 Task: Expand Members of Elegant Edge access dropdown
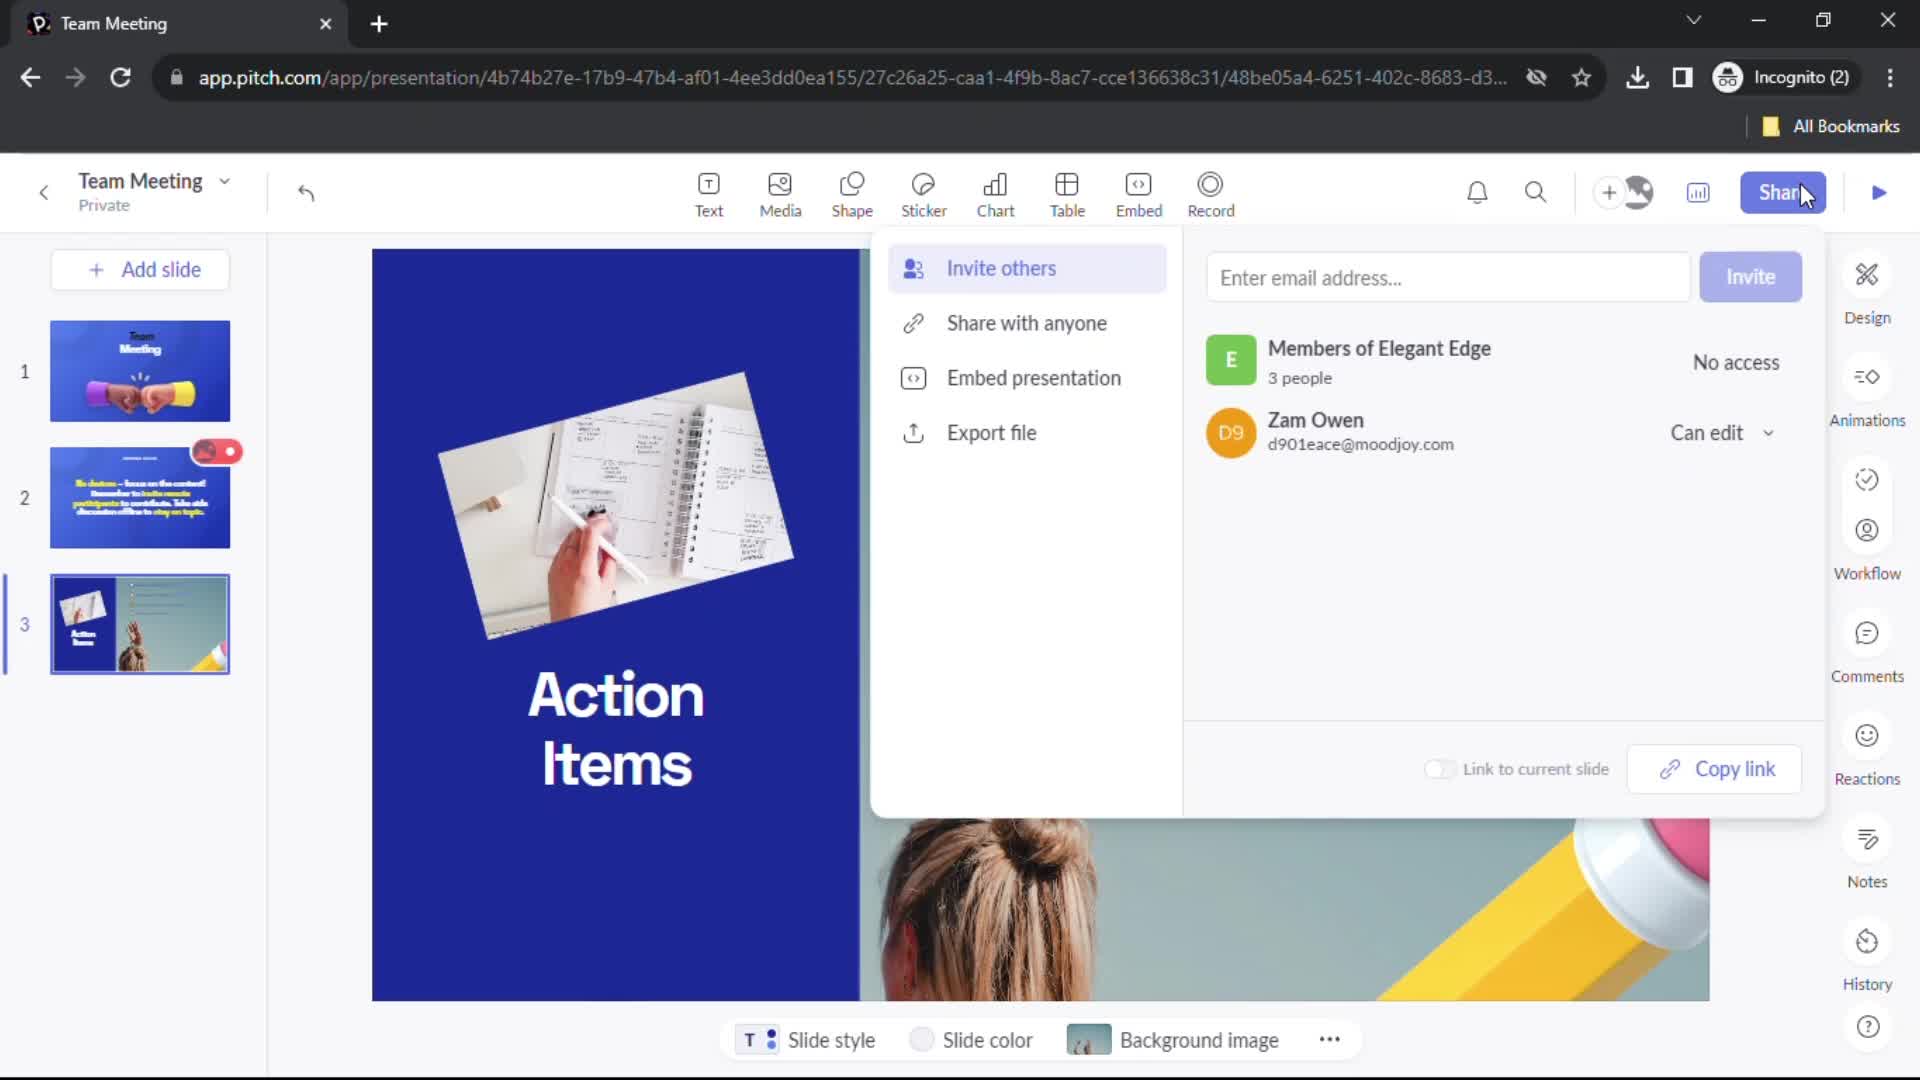(1735, 363)
